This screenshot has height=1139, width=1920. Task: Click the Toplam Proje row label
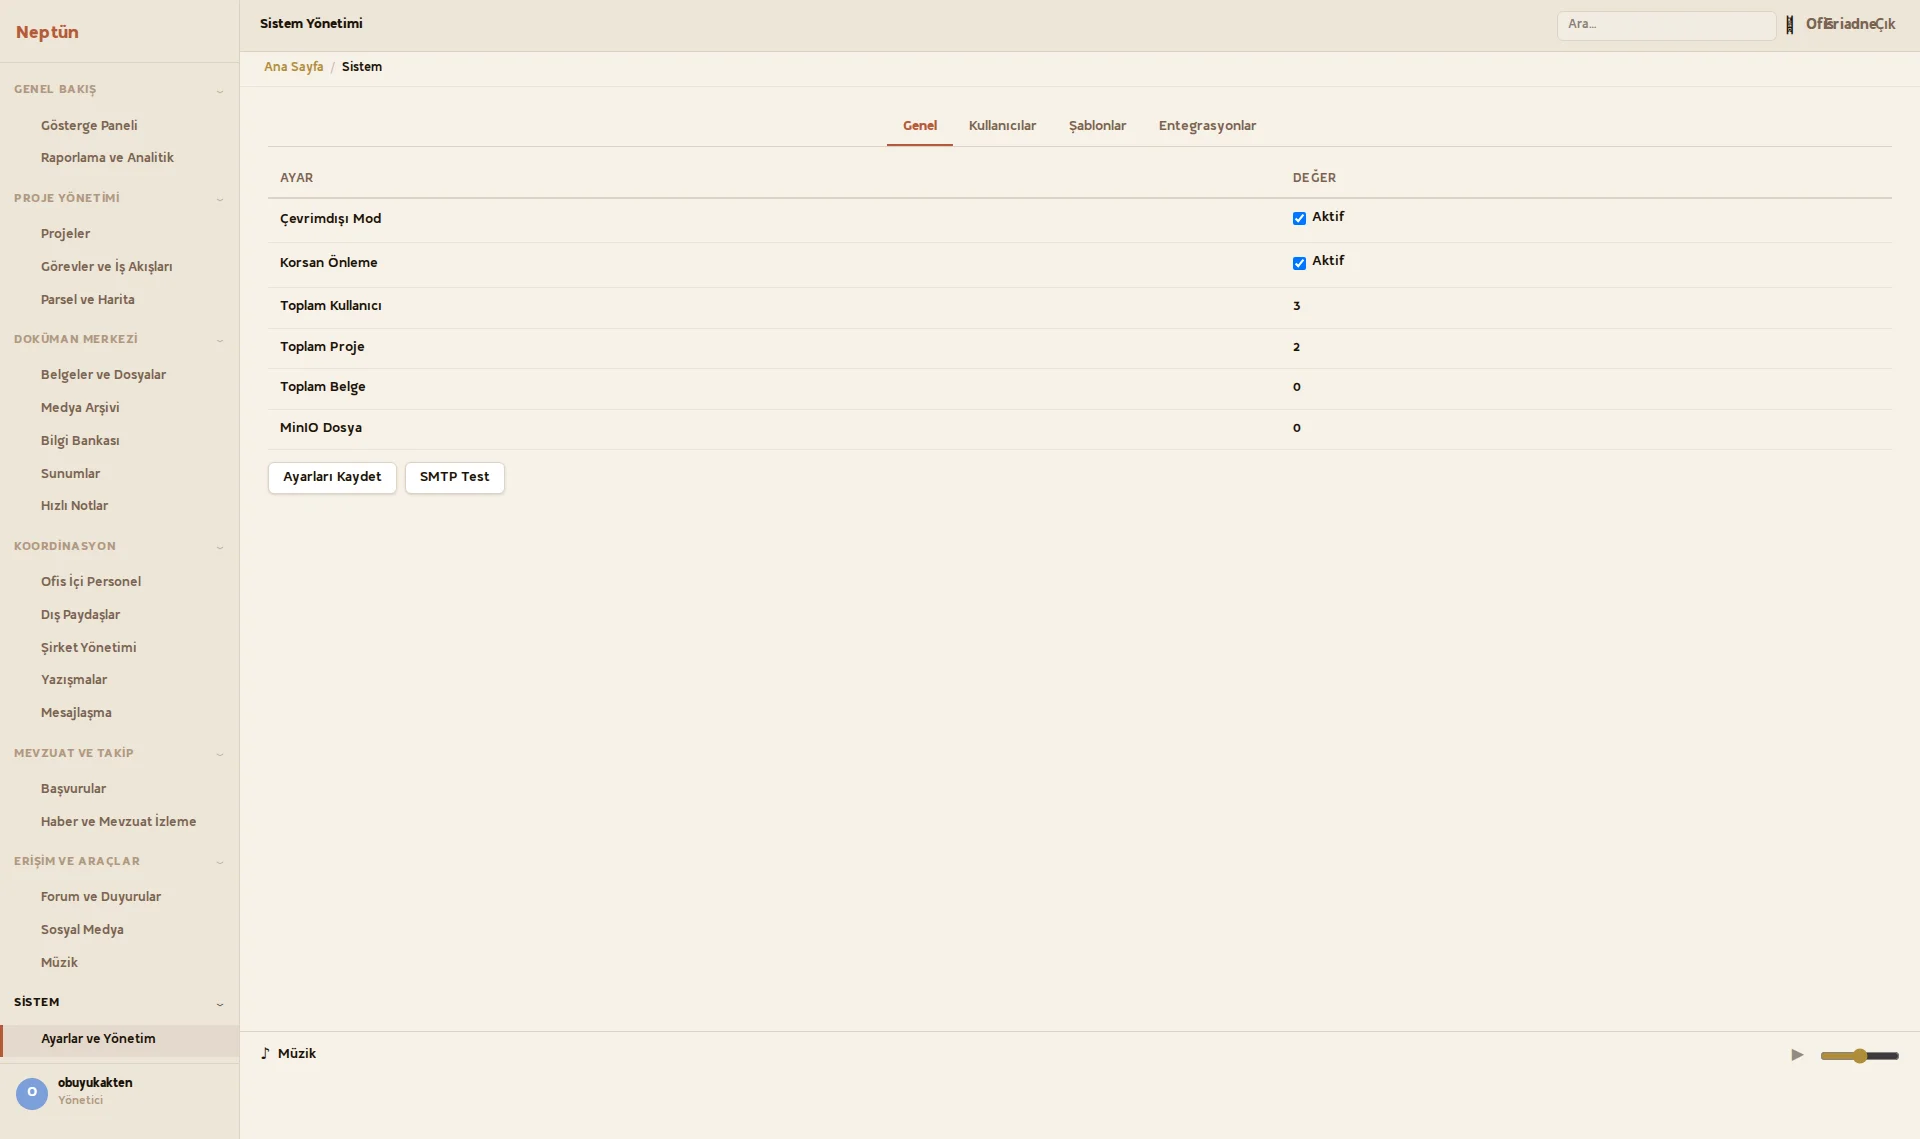click(322, 347)
